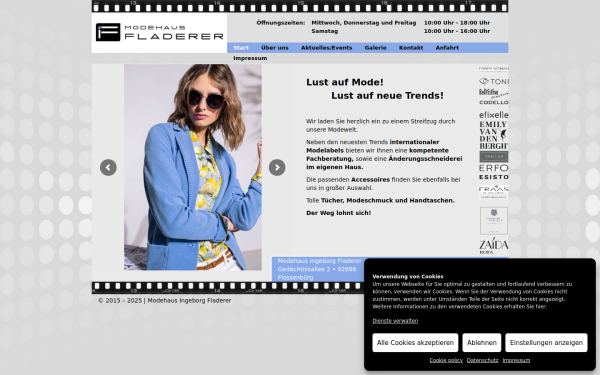Show cookie settings via Einstellungen anzeigen

pos(546,342)
